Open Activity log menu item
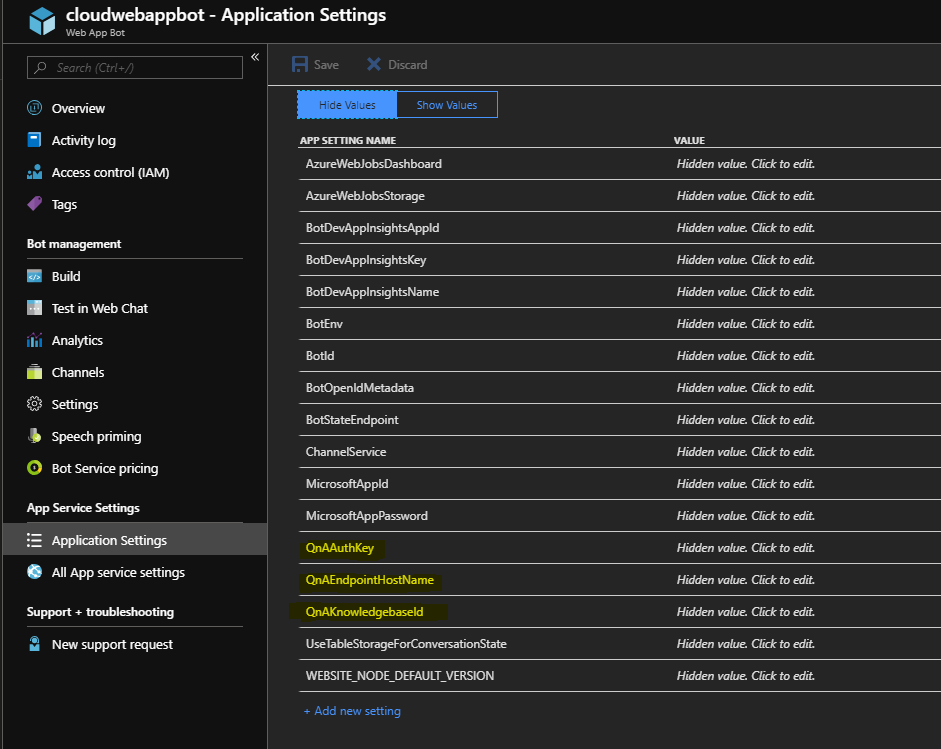Viewport: 941px width, 749px height. click(x=83, y=140)
